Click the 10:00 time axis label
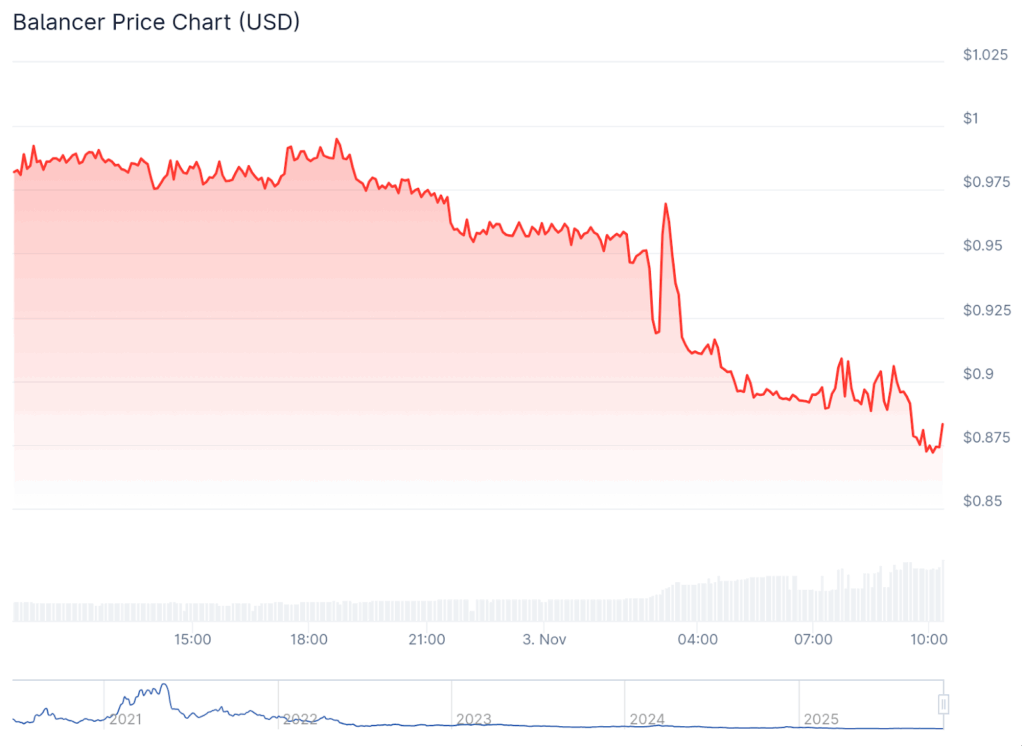Image resolution: width=1024 pixels, height=748 pixels. click(x=929, y=638)
